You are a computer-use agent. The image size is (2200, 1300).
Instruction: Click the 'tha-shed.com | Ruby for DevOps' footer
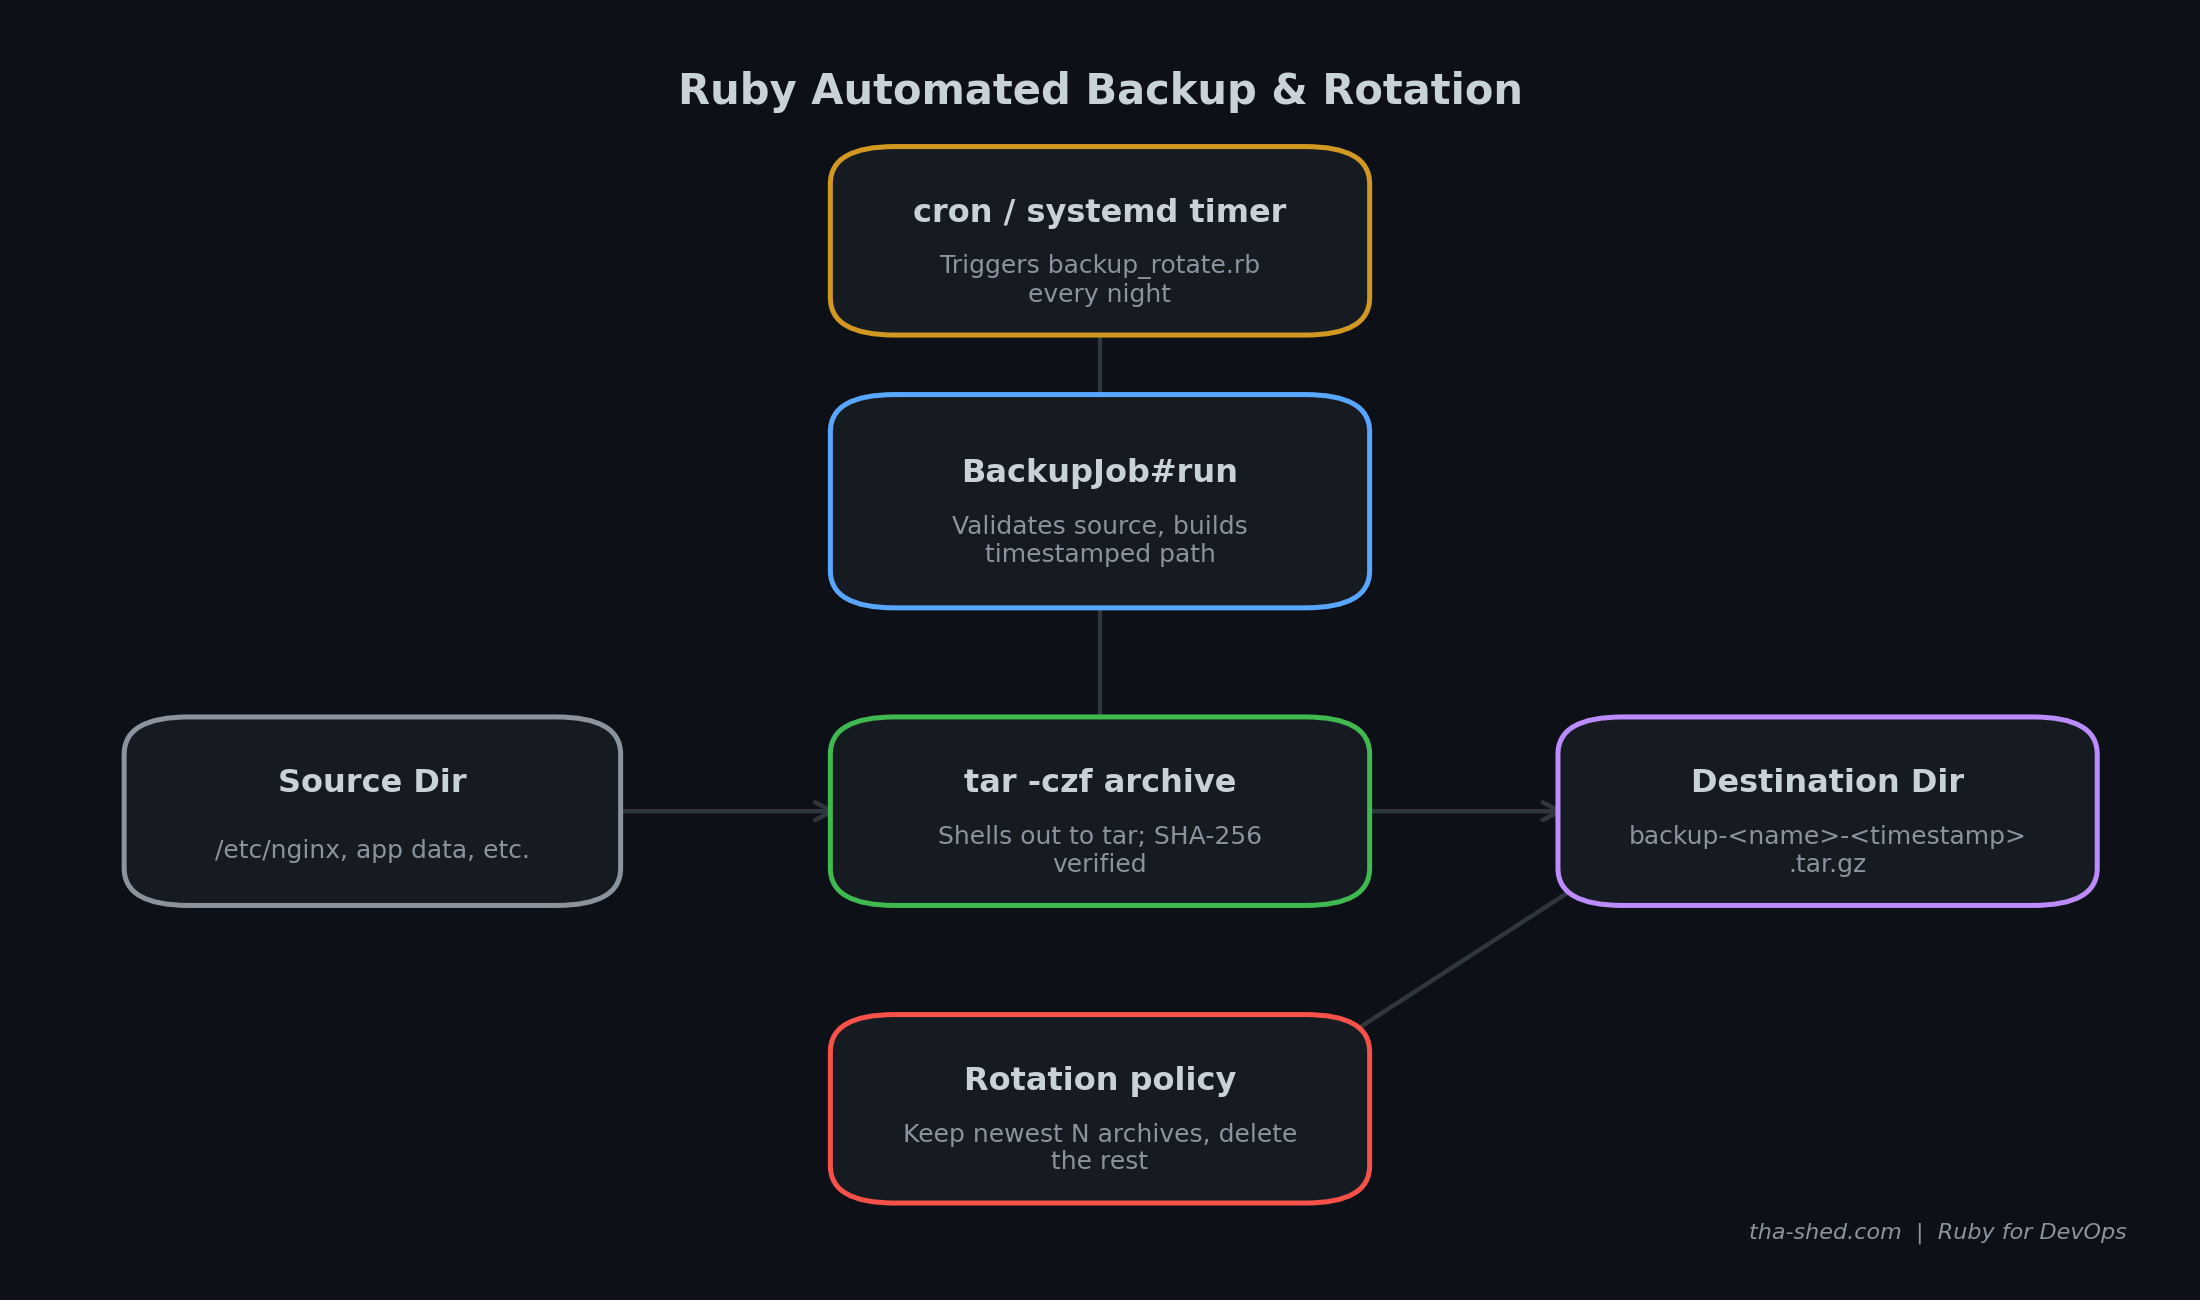(1937, 1232)
